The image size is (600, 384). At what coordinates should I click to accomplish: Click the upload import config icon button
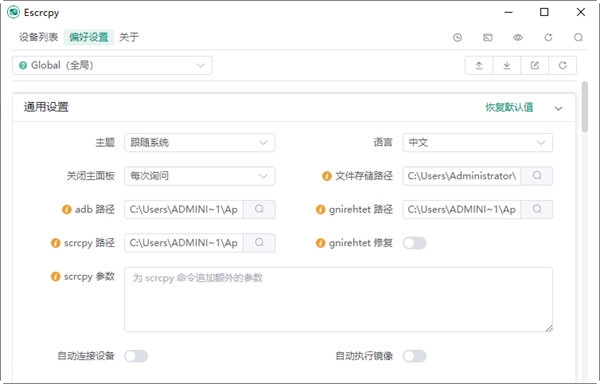point(479,65)
